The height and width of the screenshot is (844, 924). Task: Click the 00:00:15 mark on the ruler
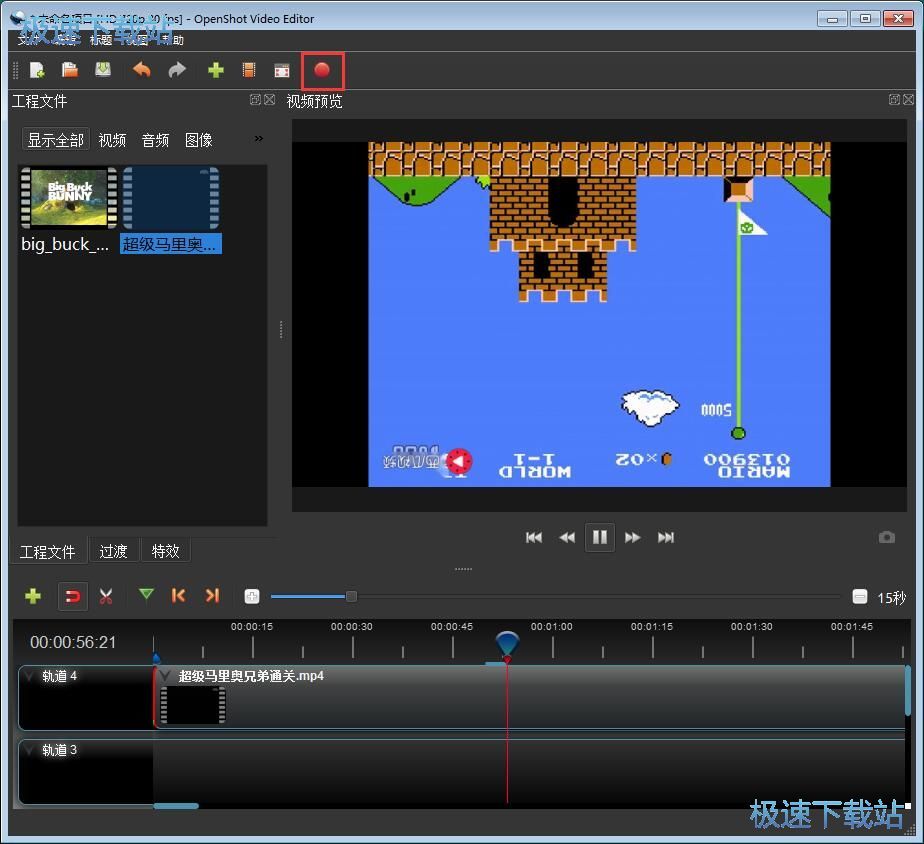coord(252,627)
